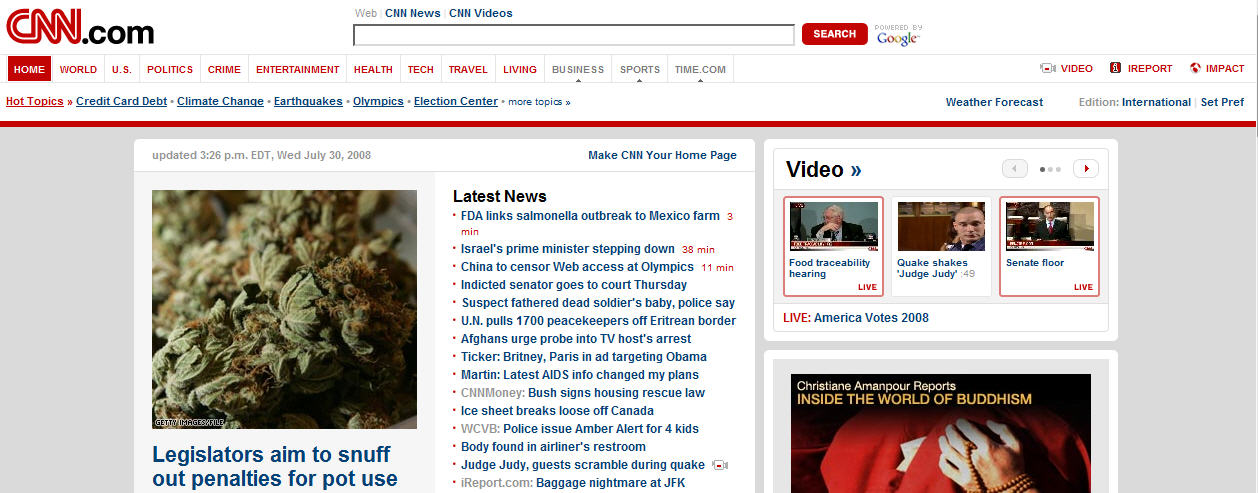Click the Video heading double-arrow

(855, 170)
